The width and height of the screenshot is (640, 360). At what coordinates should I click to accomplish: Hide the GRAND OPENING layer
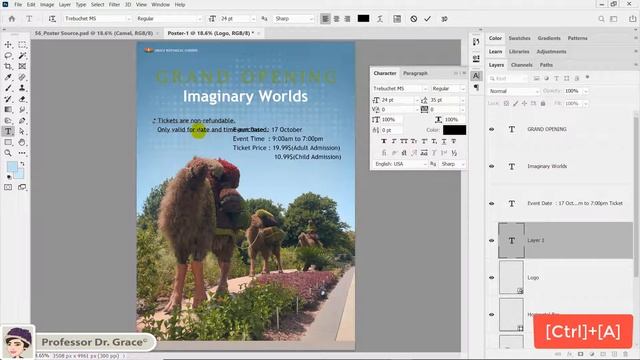coord(491,129)
